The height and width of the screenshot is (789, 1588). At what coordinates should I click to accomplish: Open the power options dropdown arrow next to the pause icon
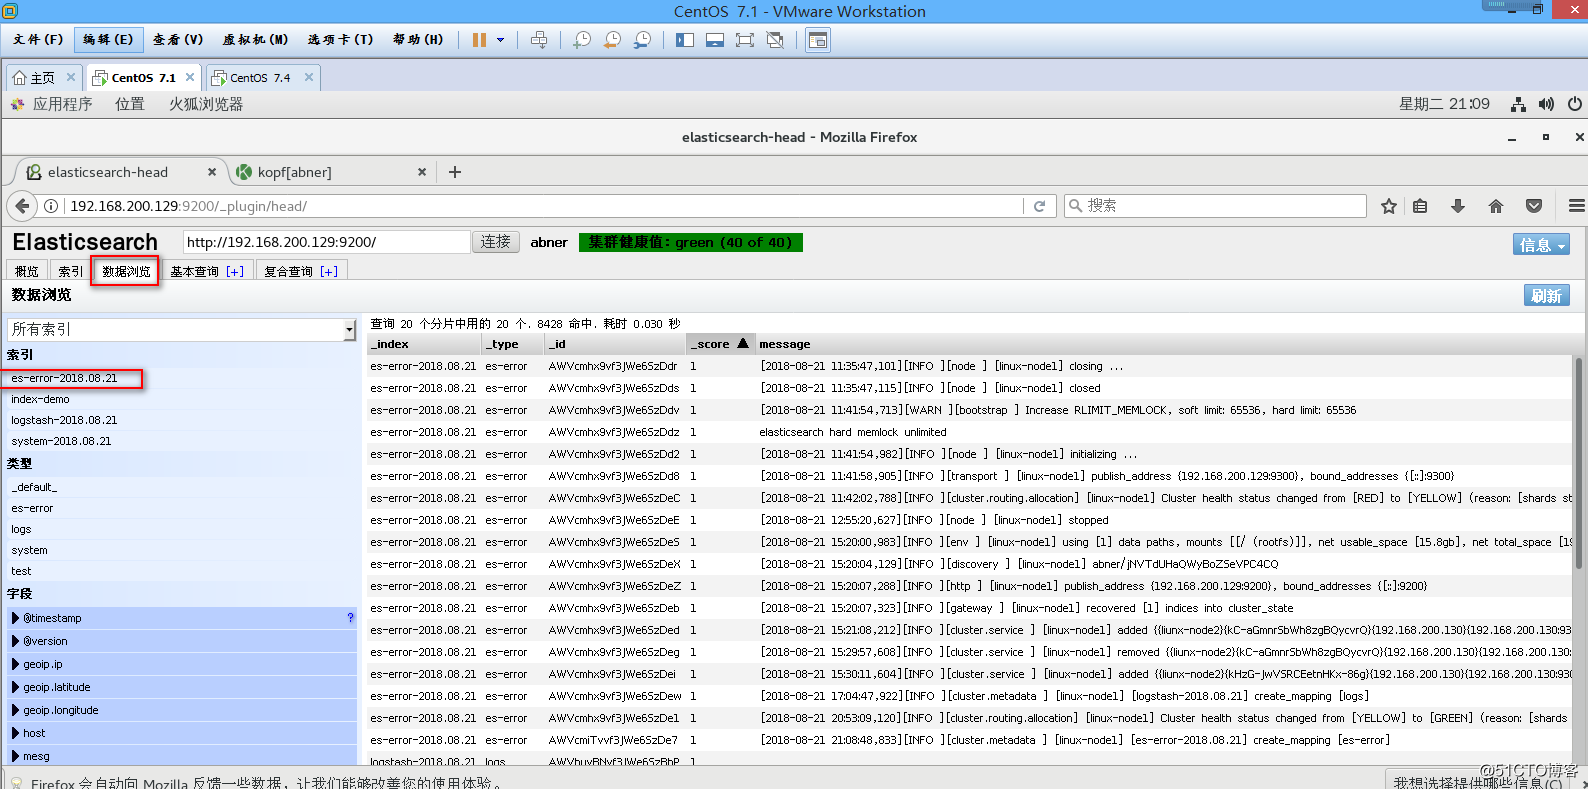[x=501, y=40]
